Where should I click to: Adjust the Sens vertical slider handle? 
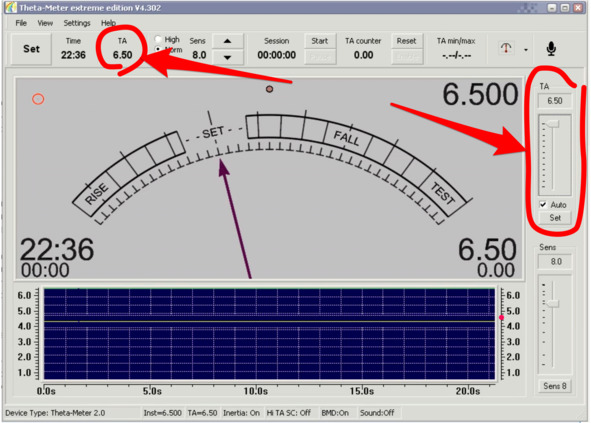tap(553, 303)
